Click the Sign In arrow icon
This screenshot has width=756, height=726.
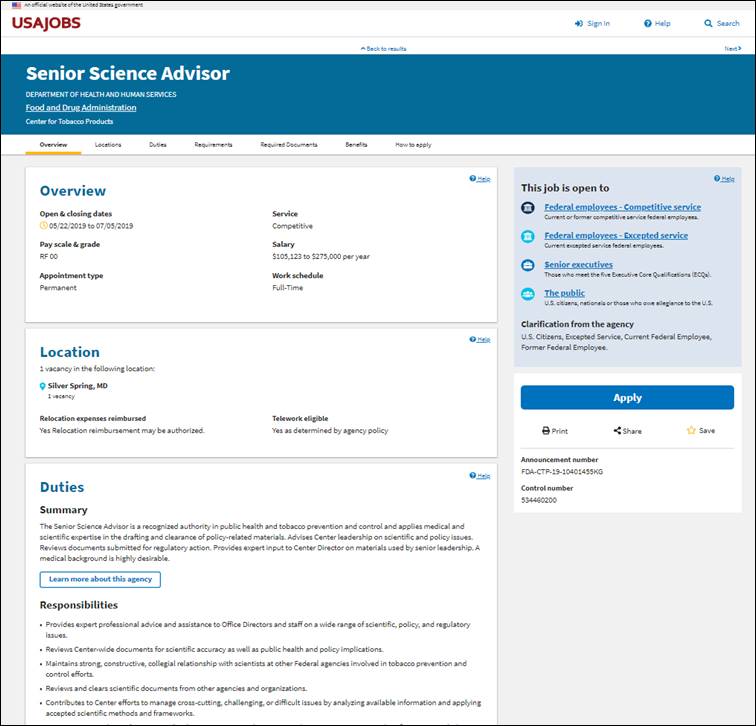point(579,23)
